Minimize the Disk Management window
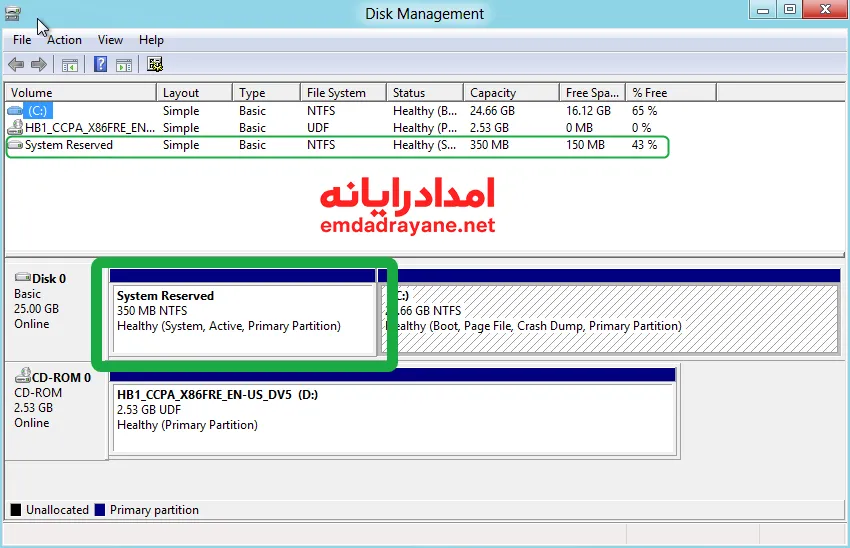This screenshot has width=850, height=548. click(763, 10)
